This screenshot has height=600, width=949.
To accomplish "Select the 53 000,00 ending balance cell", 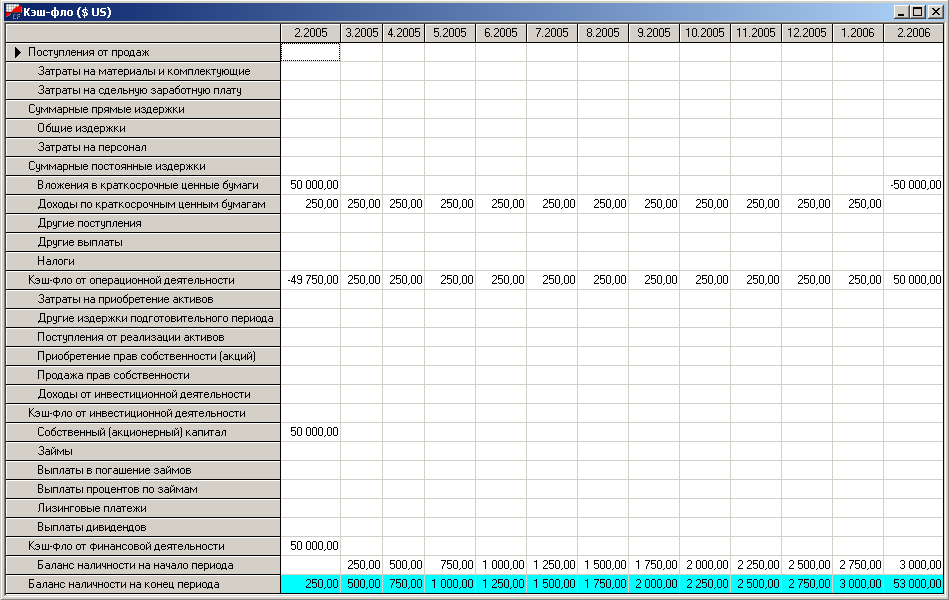I will tap(913, 584).
